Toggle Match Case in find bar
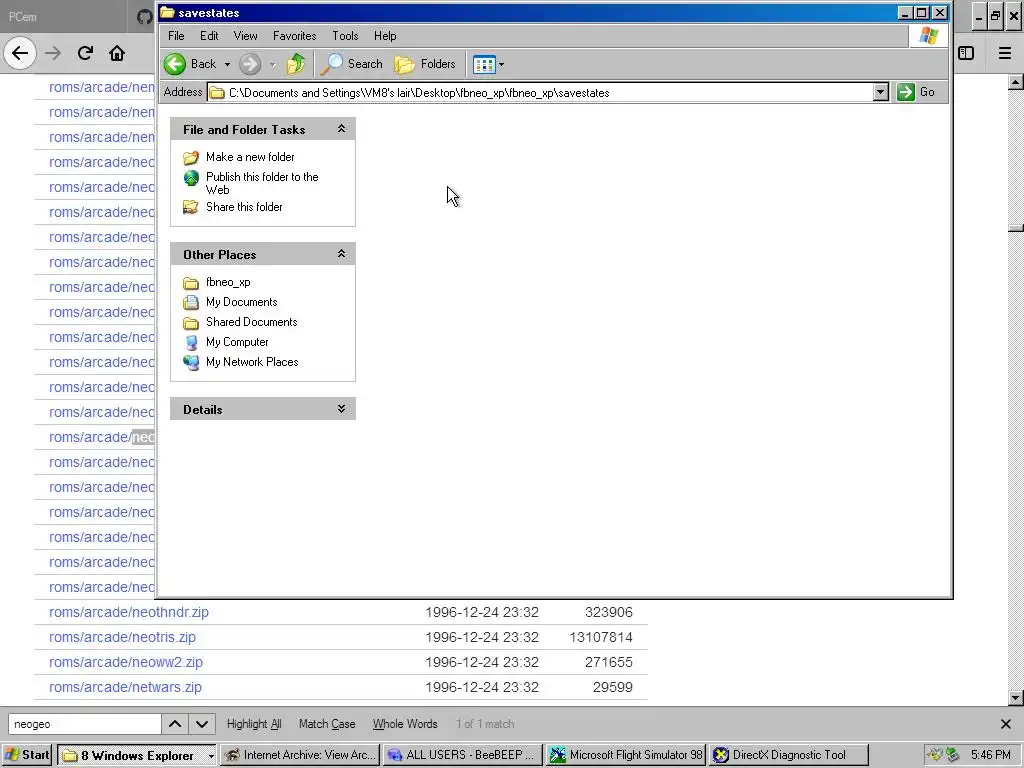Viewport: 1024px width, 768px height. tap(327, 724)
